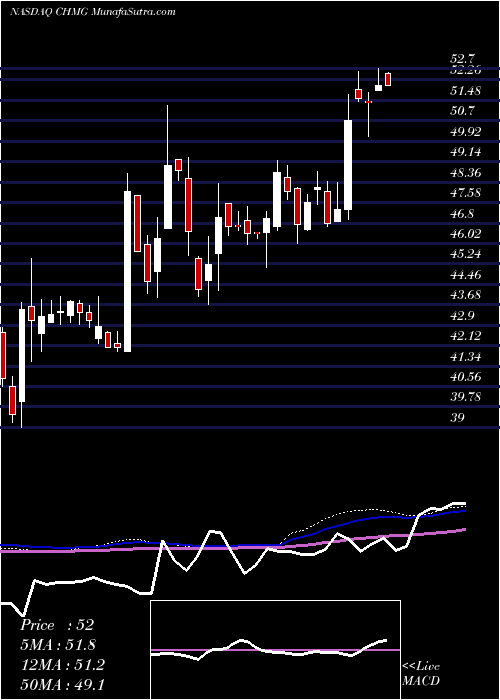Click the 51.48 price axis label
The image size is (500, 700).
[x=466, y=91]
